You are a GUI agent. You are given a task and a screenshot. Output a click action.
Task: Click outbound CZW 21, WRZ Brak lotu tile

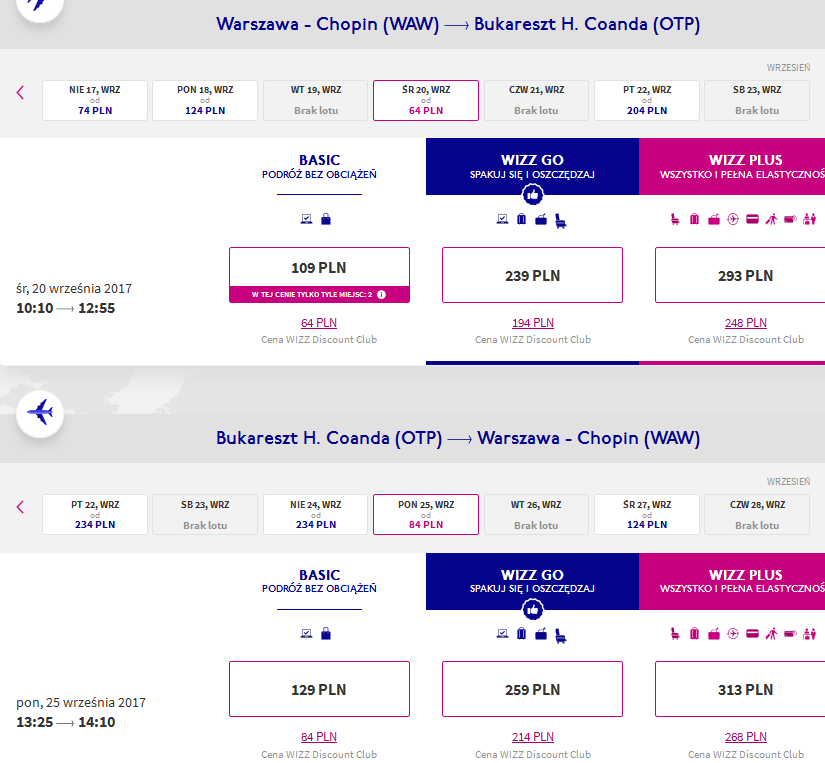536,101
